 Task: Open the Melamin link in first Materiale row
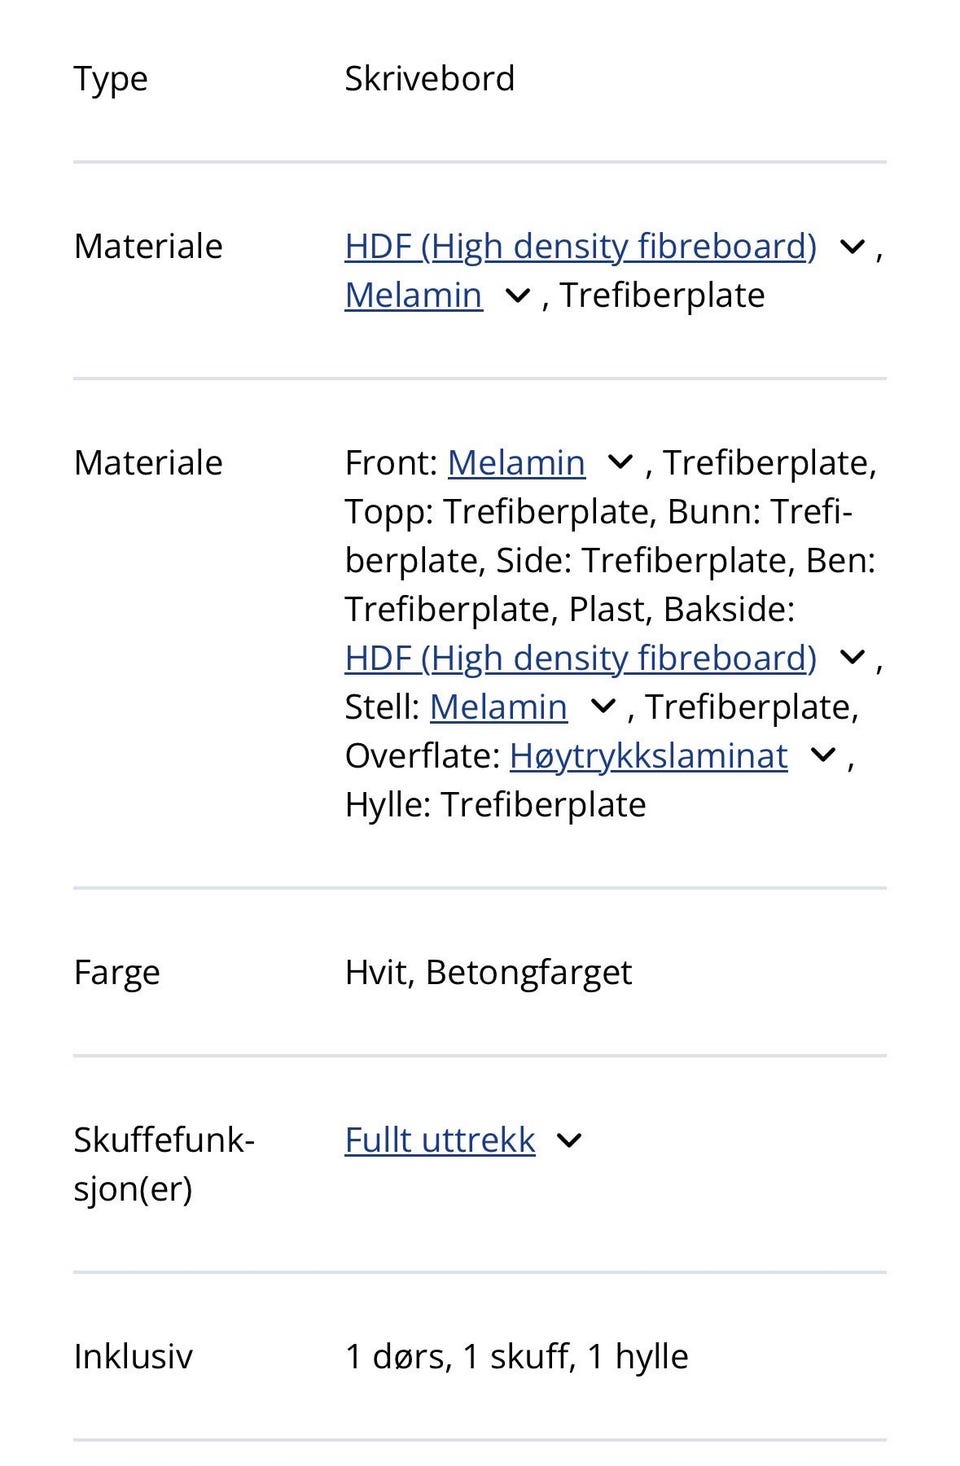pyautogui.click(x=413, y=294)
